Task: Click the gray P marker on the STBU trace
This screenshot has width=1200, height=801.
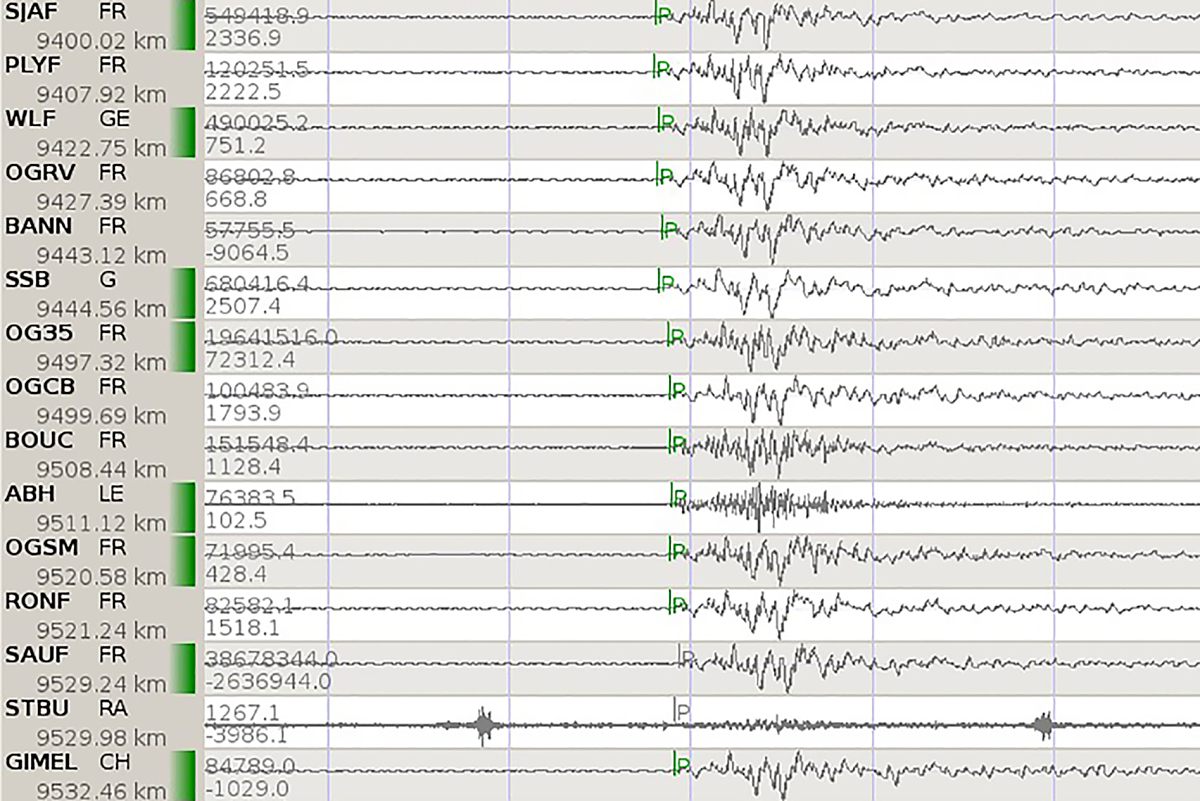Action: 682,710
